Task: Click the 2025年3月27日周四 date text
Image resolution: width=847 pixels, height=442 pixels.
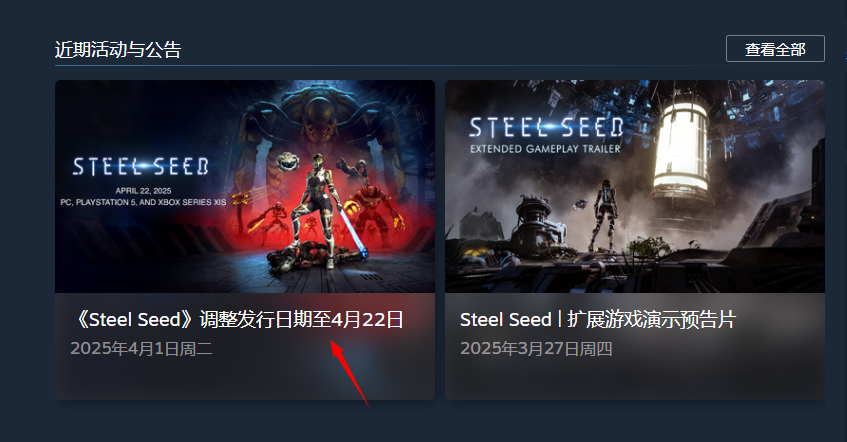Action: [x=536, y=349]
